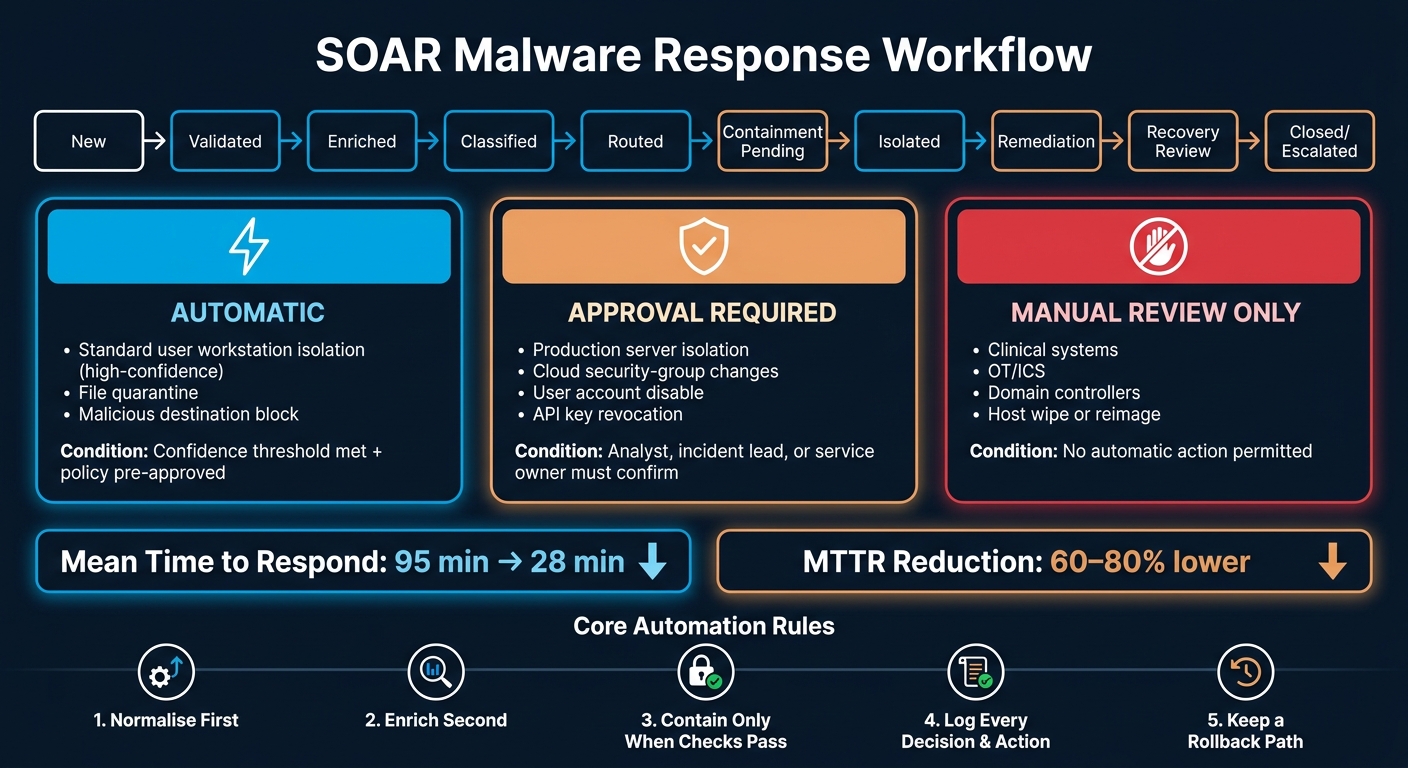The width and height of the screenshot is (1408, 768).
Task: Click '5. Keep a Rollback Path' label
Action: pos(1245,731)
